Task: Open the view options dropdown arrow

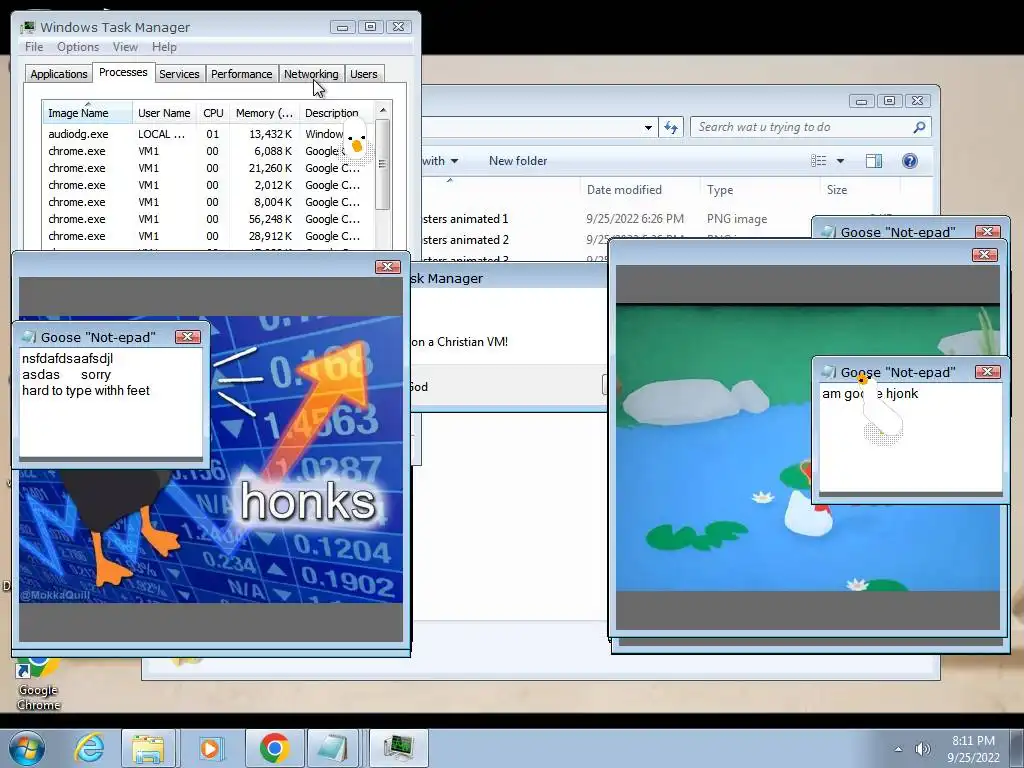Action: [x=840, y=161]
